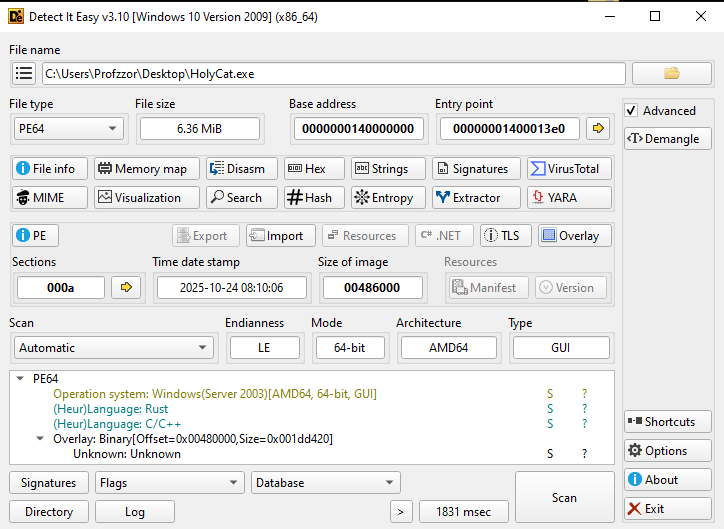
Task: Click the Sections count field 000a
Action: (60, 288)
